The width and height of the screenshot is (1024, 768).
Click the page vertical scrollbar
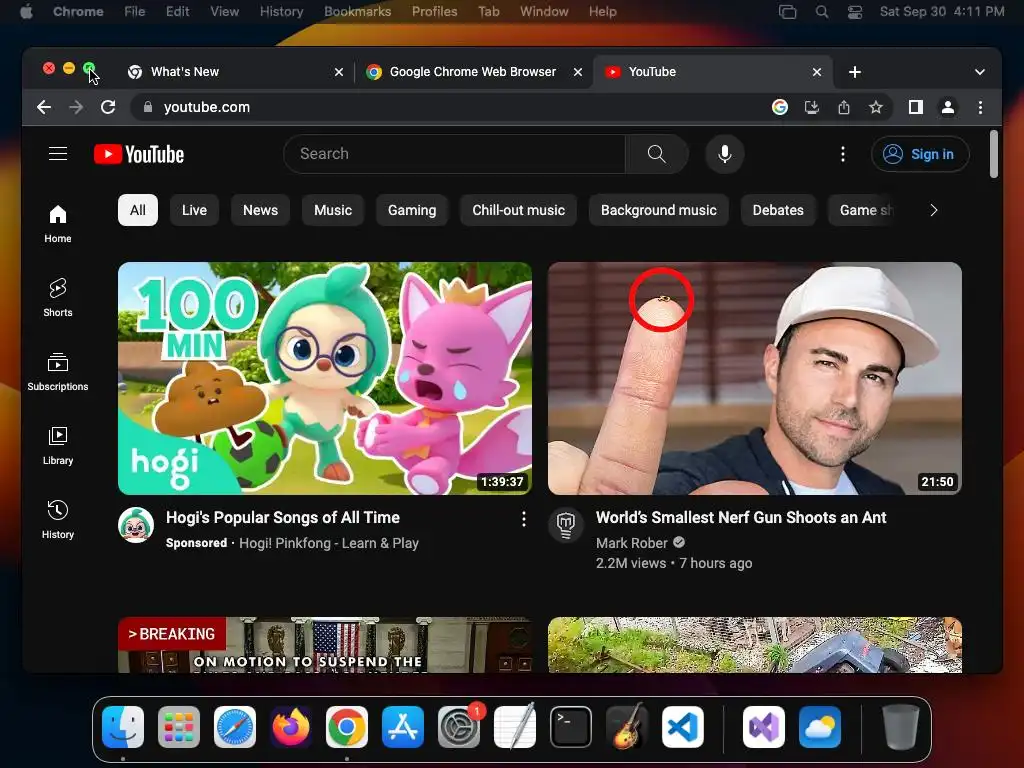click(993, 154)
